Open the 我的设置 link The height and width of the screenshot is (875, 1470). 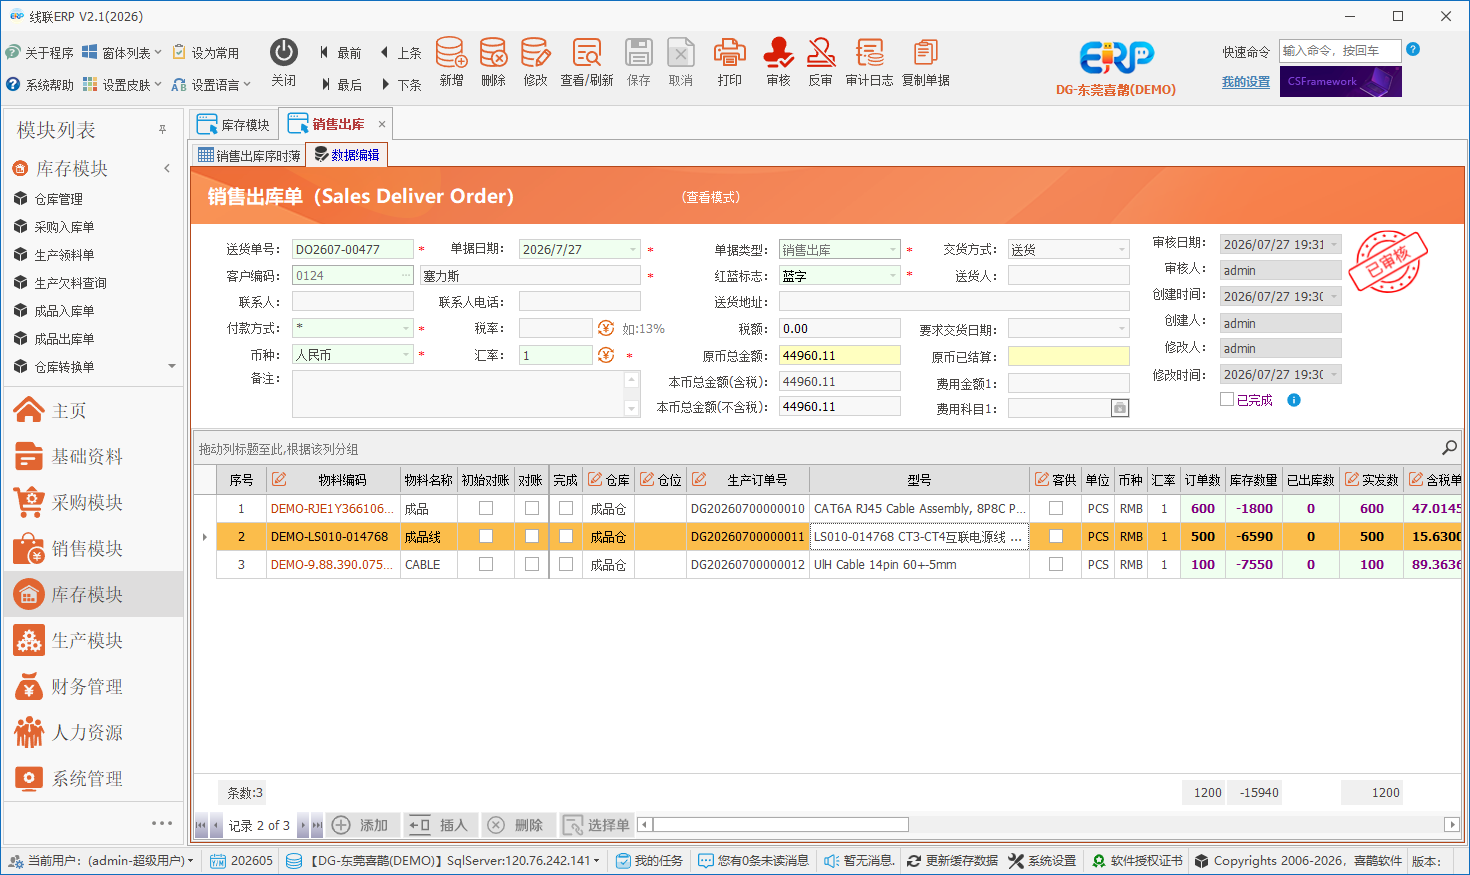pos(1246,82)
